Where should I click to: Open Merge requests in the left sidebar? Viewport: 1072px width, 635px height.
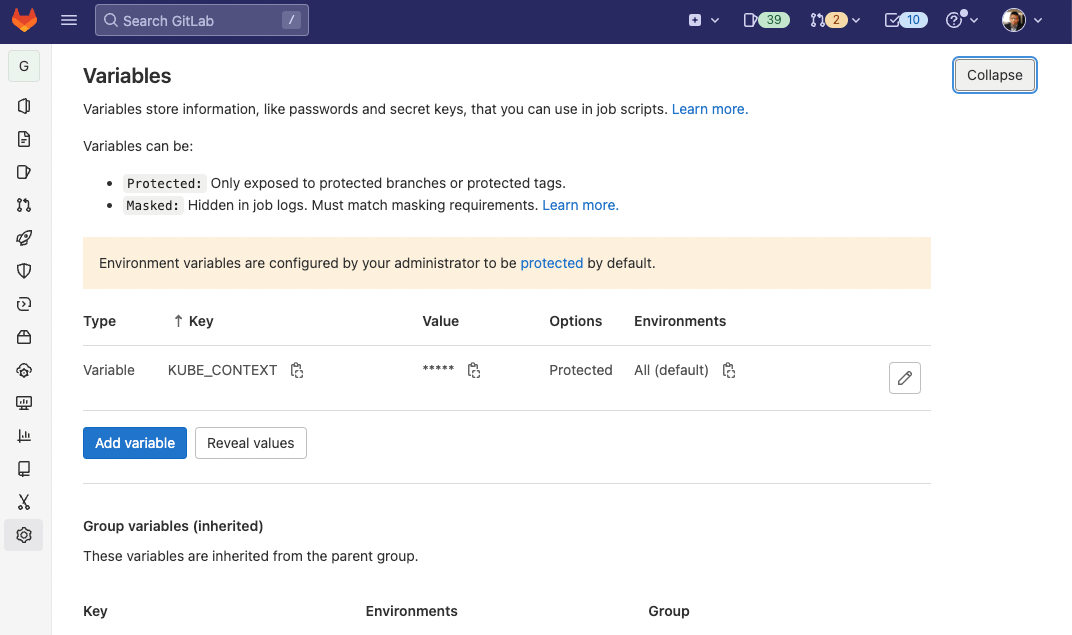pyautogui.click(x=24, y=205)
